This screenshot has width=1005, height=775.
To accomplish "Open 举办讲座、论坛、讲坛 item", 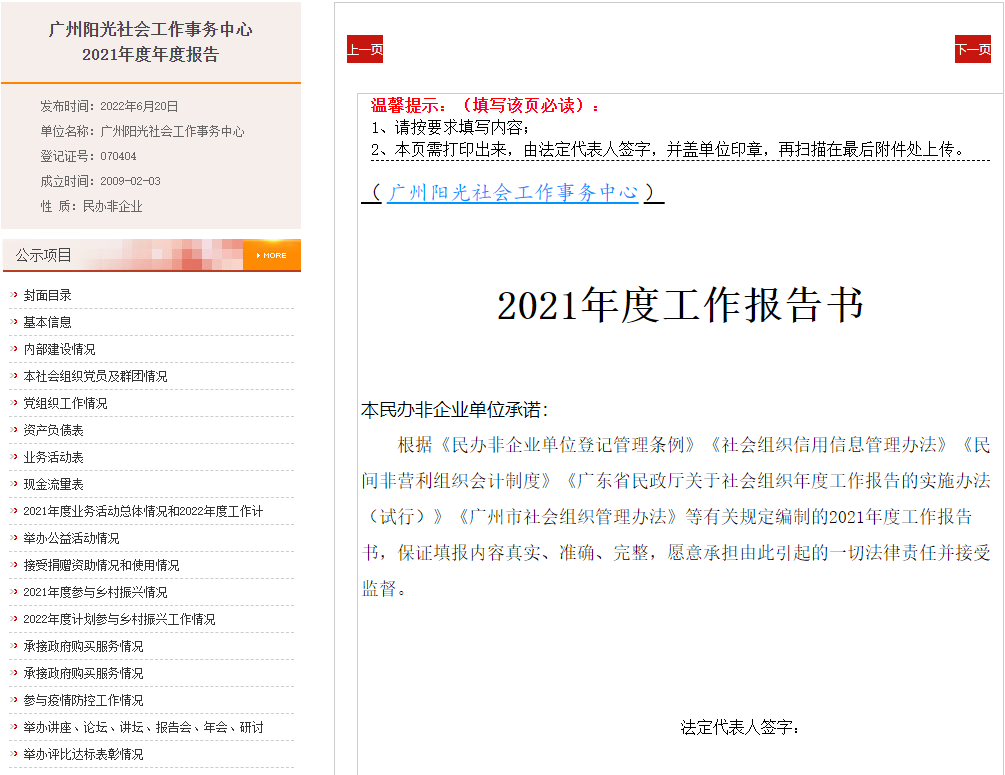I will tap(143, 727).
